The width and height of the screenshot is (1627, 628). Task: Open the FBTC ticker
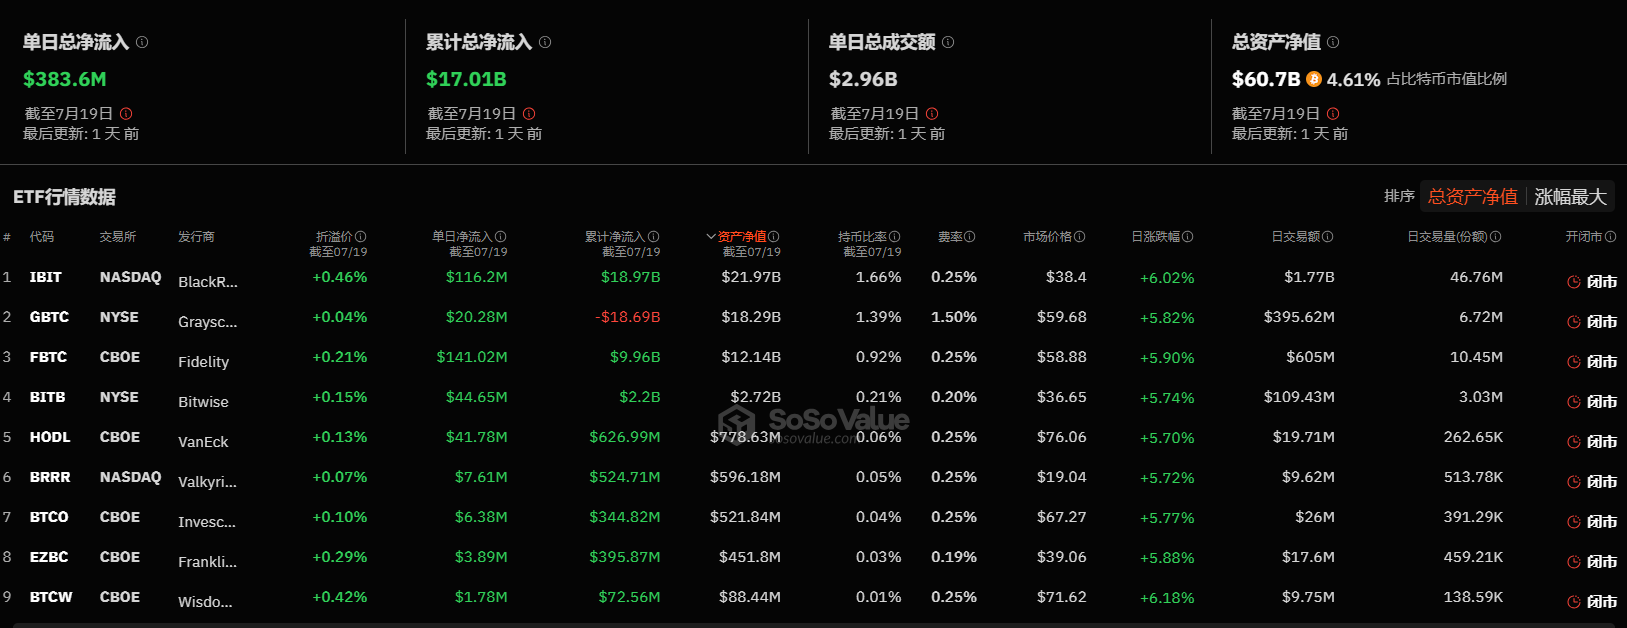pyautogui.click(x=49, y=357)
